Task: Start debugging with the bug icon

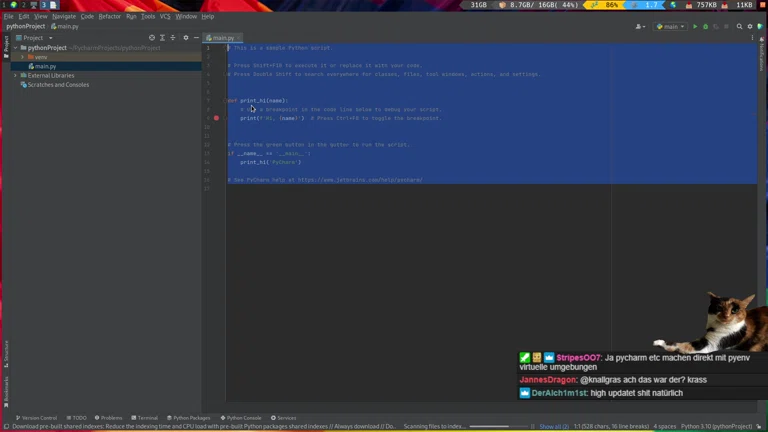Action: (x=705, y=27)
